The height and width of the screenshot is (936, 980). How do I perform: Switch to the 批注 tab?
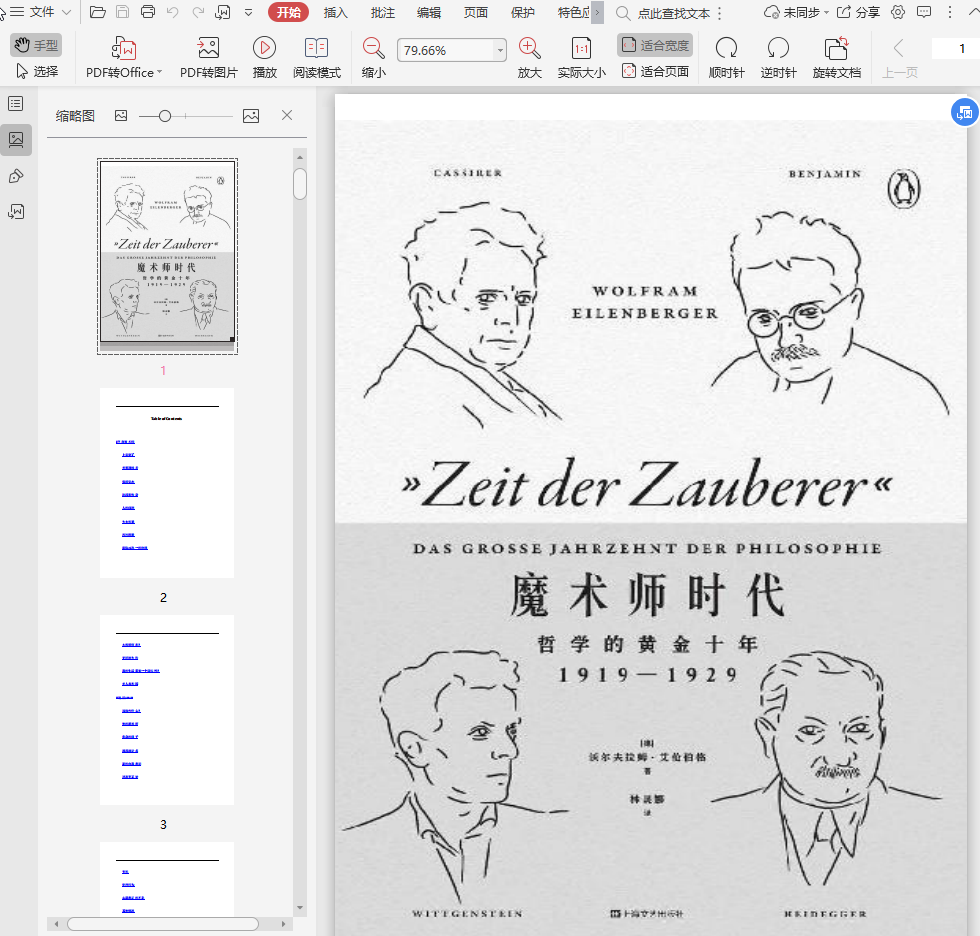(x=382, y=12)
